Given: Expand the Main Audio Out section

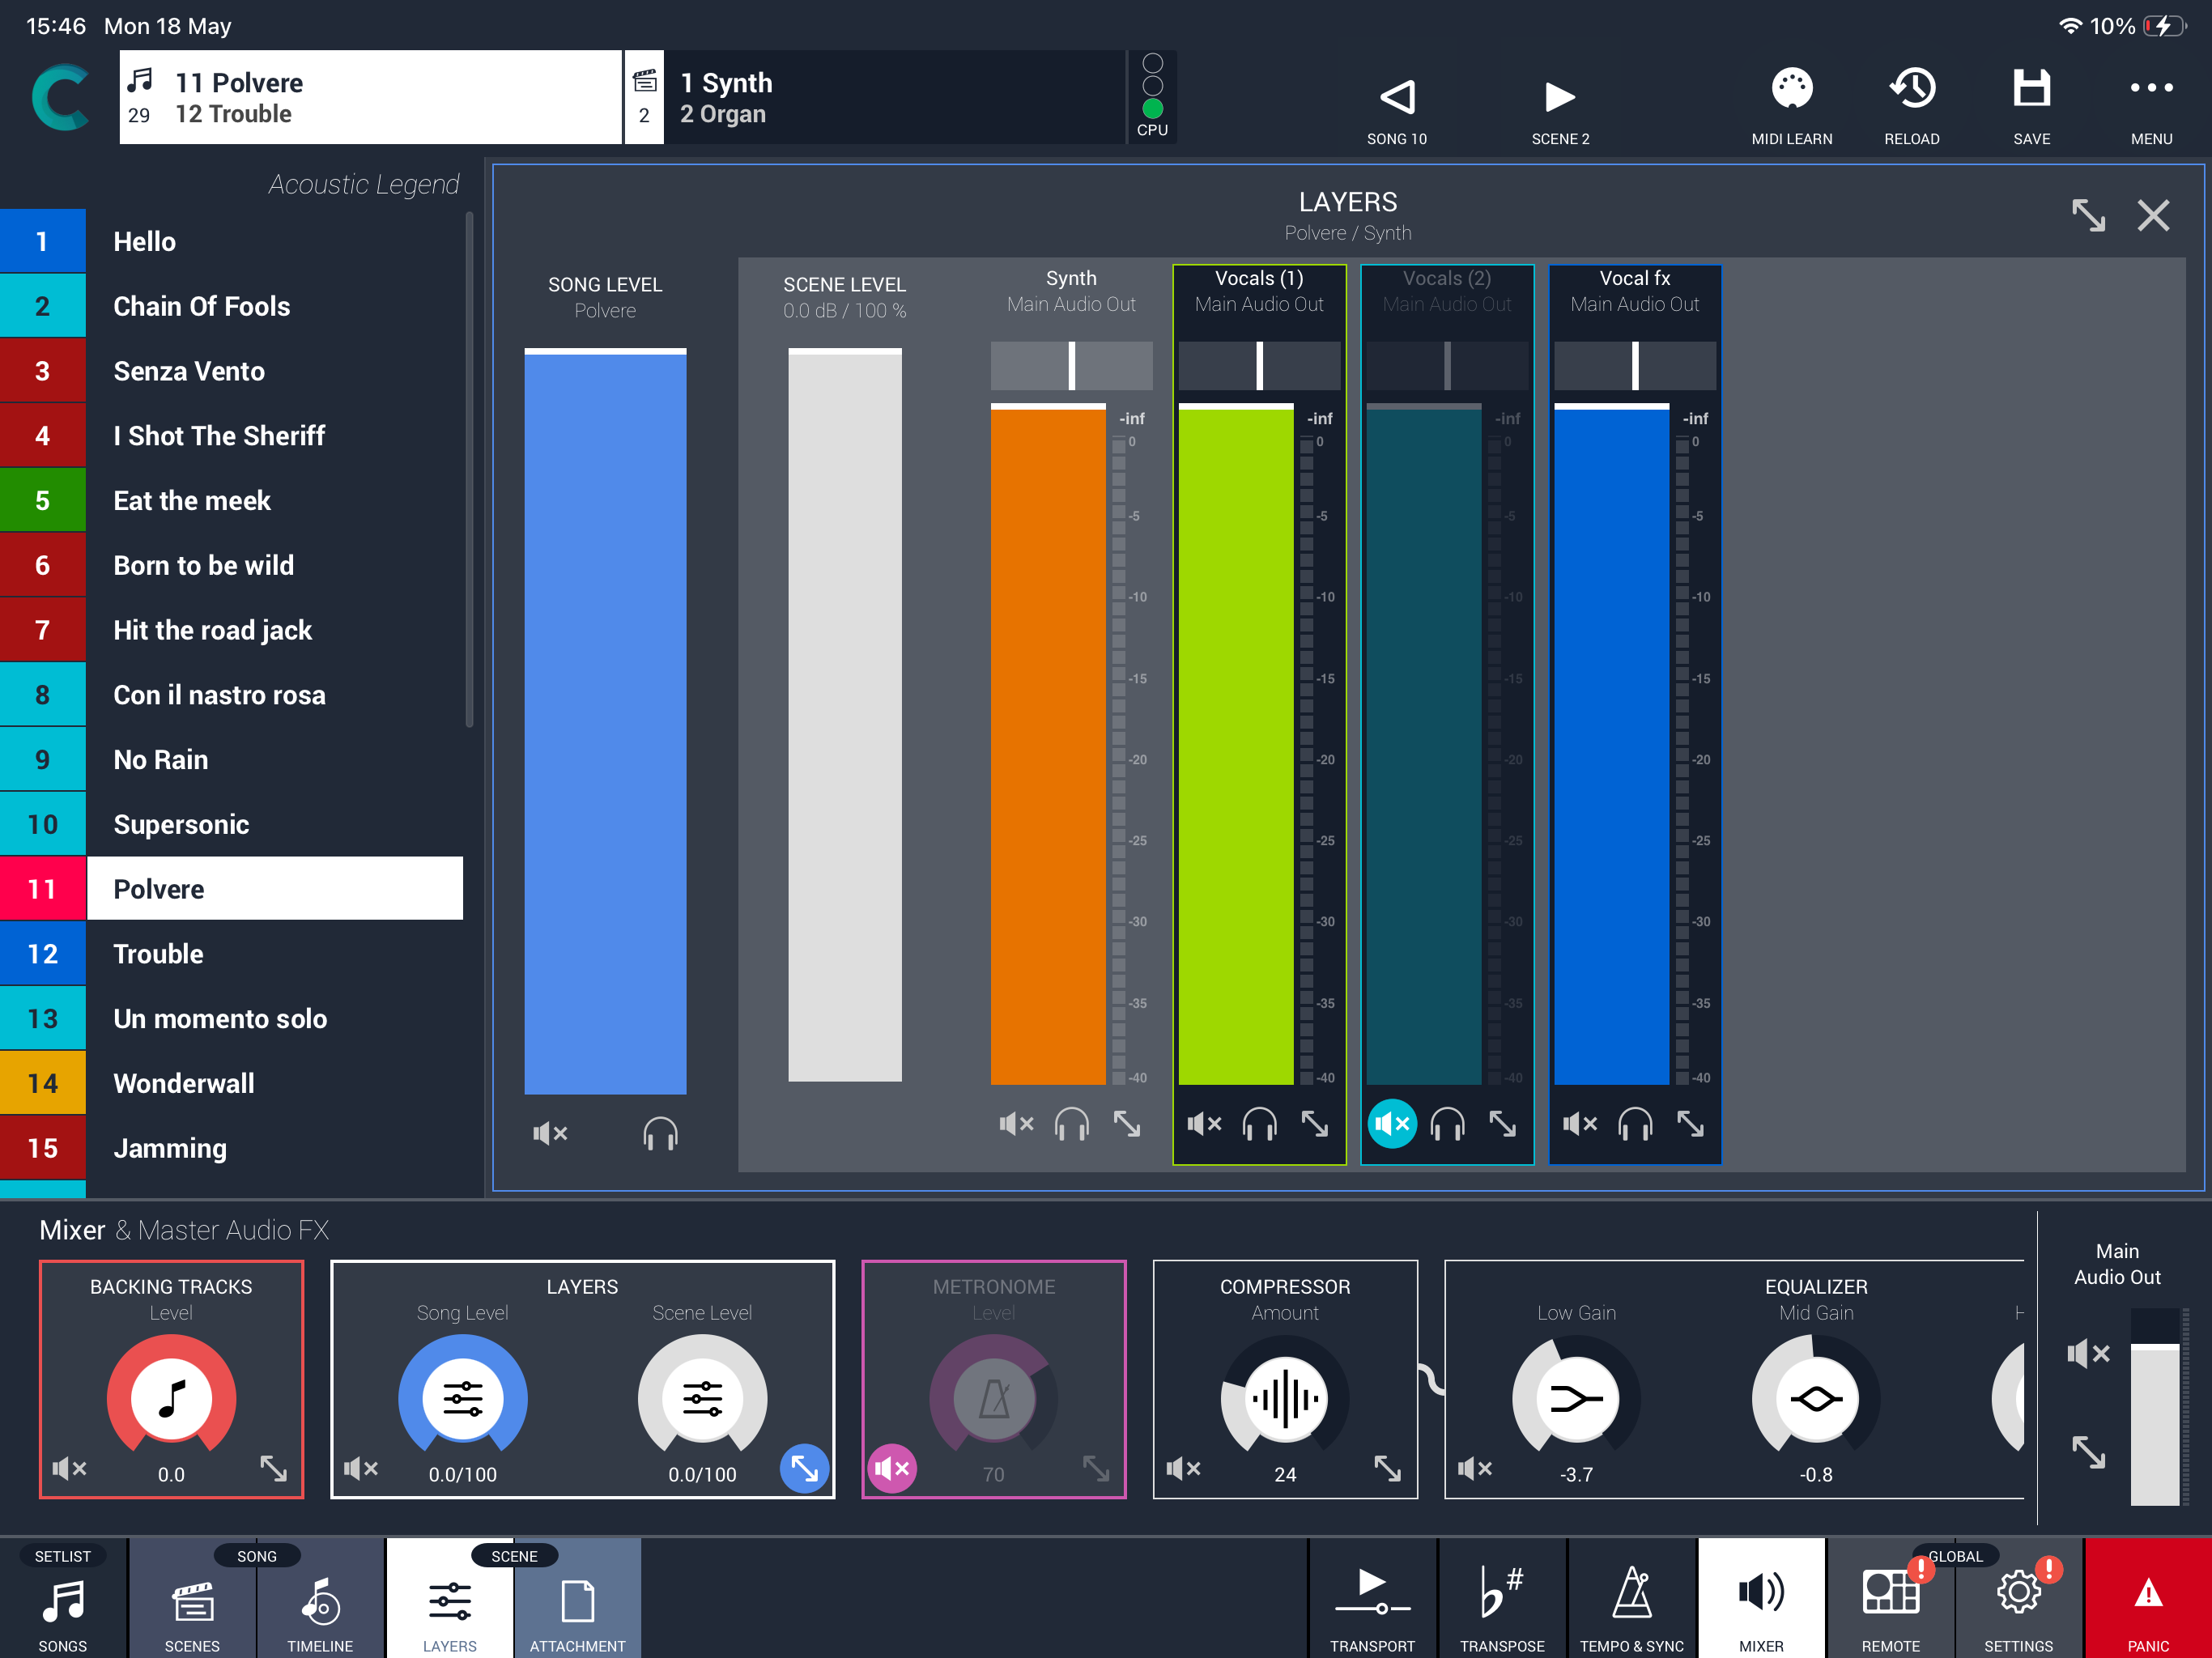Looking at the screenshot, I should point(2088,1452).
